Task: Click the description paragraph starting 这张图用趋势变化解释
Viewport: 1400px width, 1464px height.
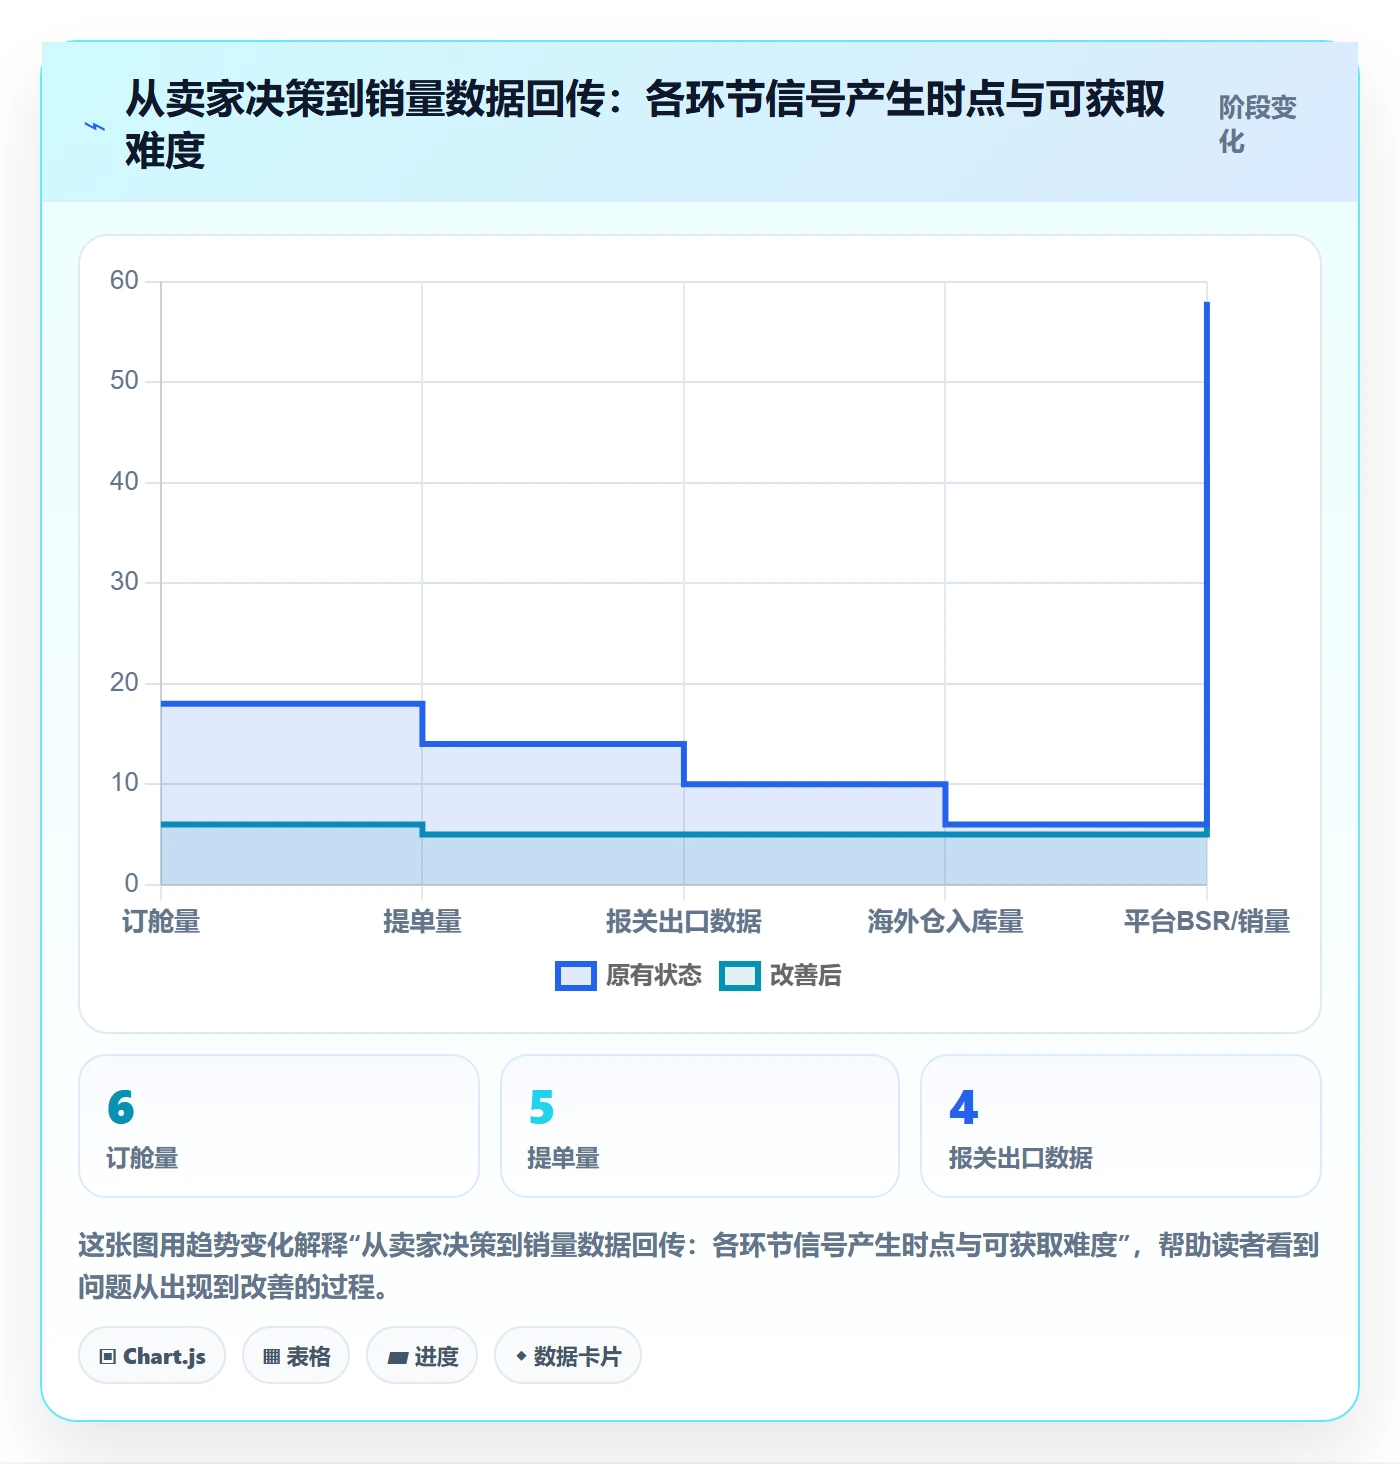Action: point(699,1266)
